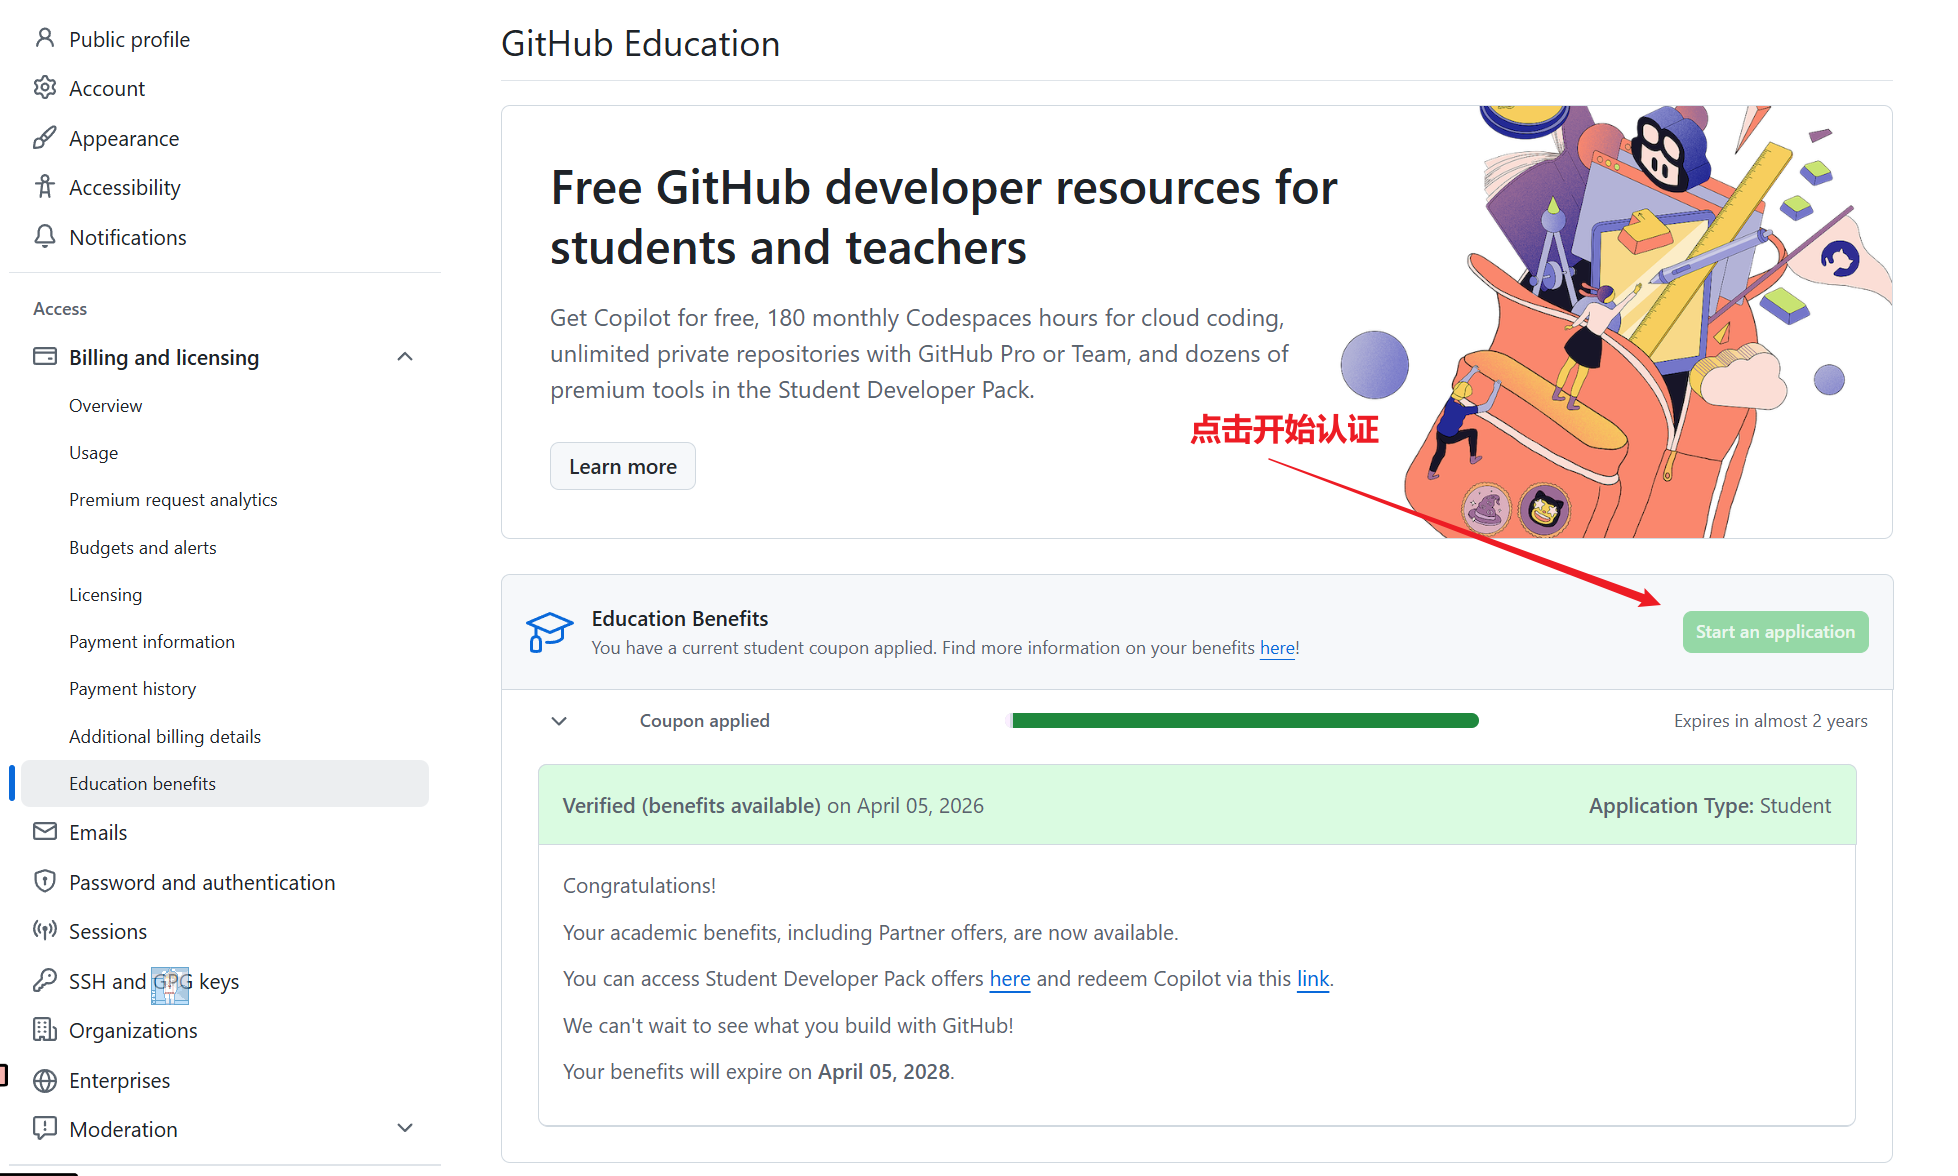The height and width of the screenshot is (1176, 1958).
Task: Go to the Sessions settings page
Action: click(x=108, y=932)
